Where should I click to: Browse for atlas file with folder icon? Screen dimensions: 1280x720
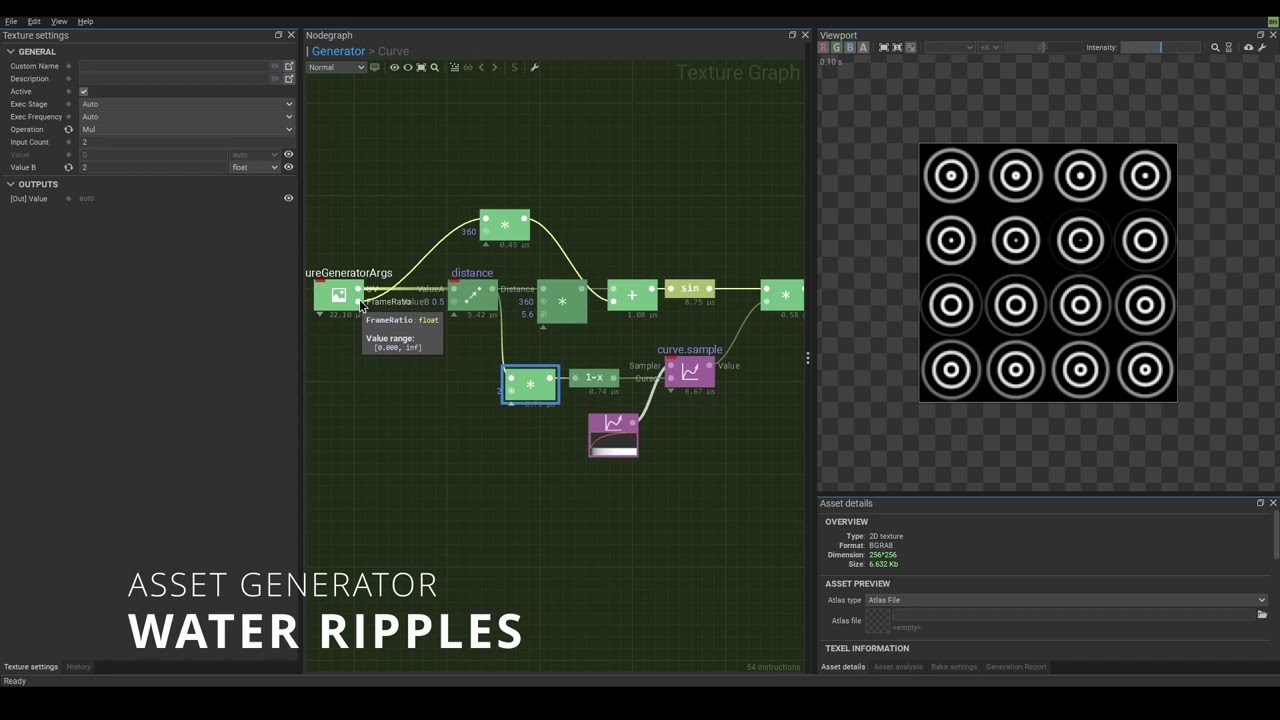[1262, 615]
